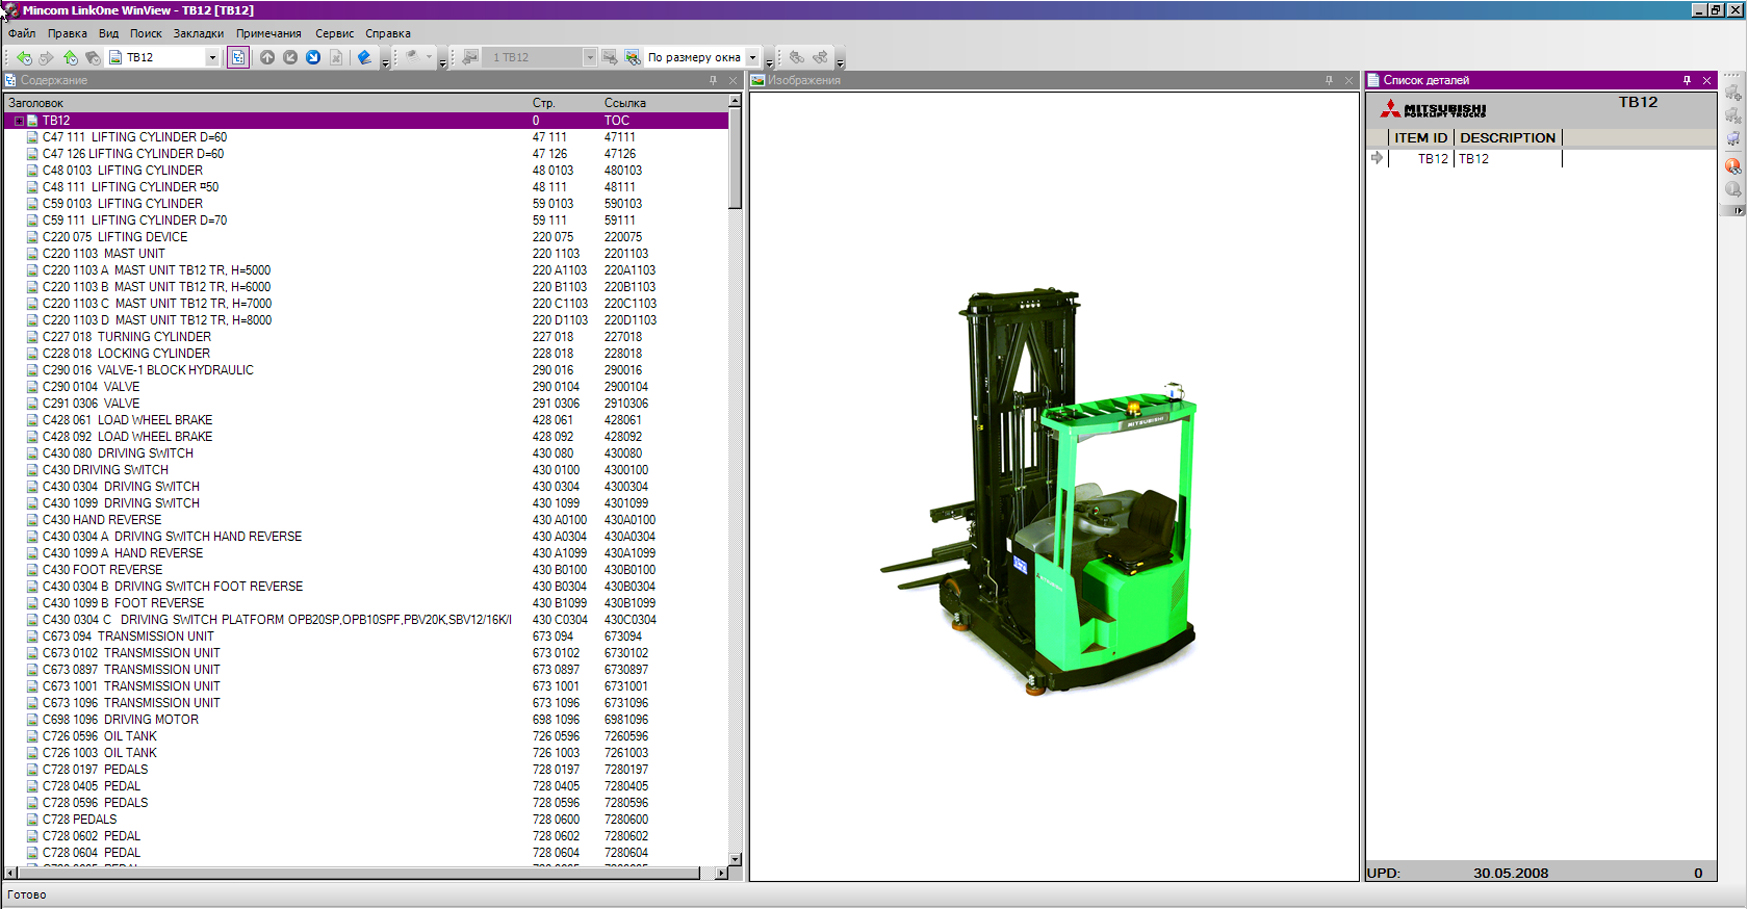The image size is (1748, 909).
Task: Click the green back navigation arrow
Action: tap(24, 58)
